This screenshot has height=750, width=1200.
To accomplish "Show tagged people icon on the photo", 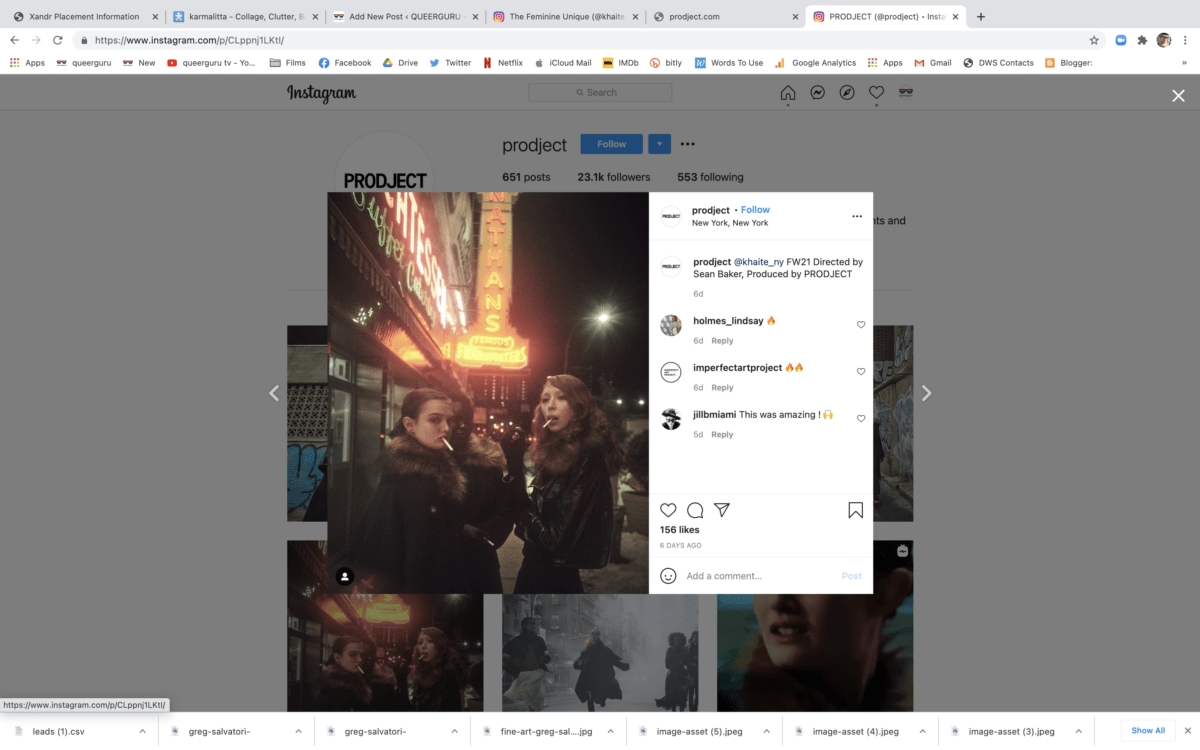I will (x=345, y=576).
